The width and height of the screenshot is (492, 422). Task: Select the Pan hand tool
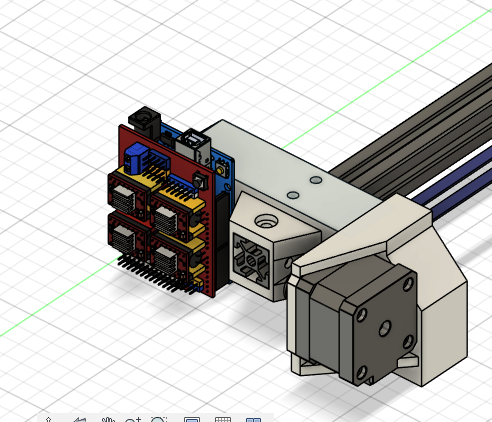click(x=108, y=419)
